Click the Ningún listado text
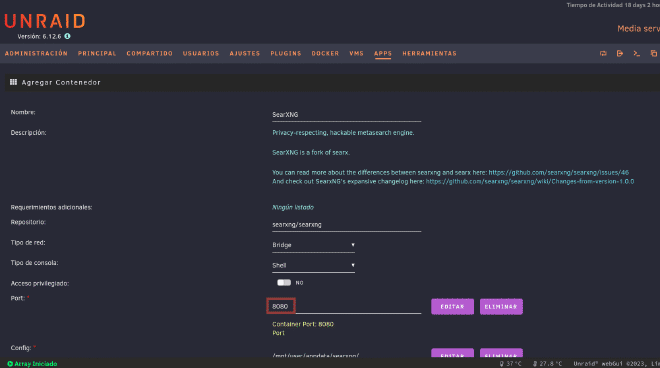The width and height of the screenshot is (660, 368). 293,207
